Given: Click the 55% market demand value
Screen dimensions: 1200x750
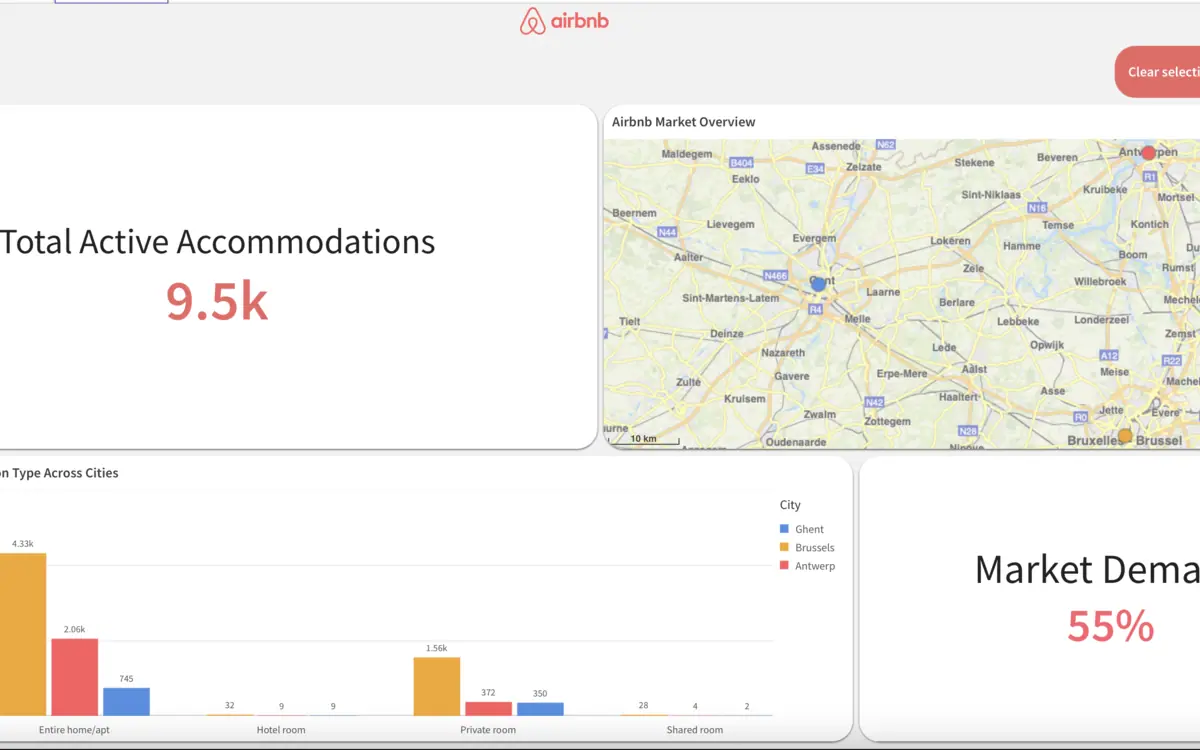Looking at the screenshot, I should point(1110,626).
